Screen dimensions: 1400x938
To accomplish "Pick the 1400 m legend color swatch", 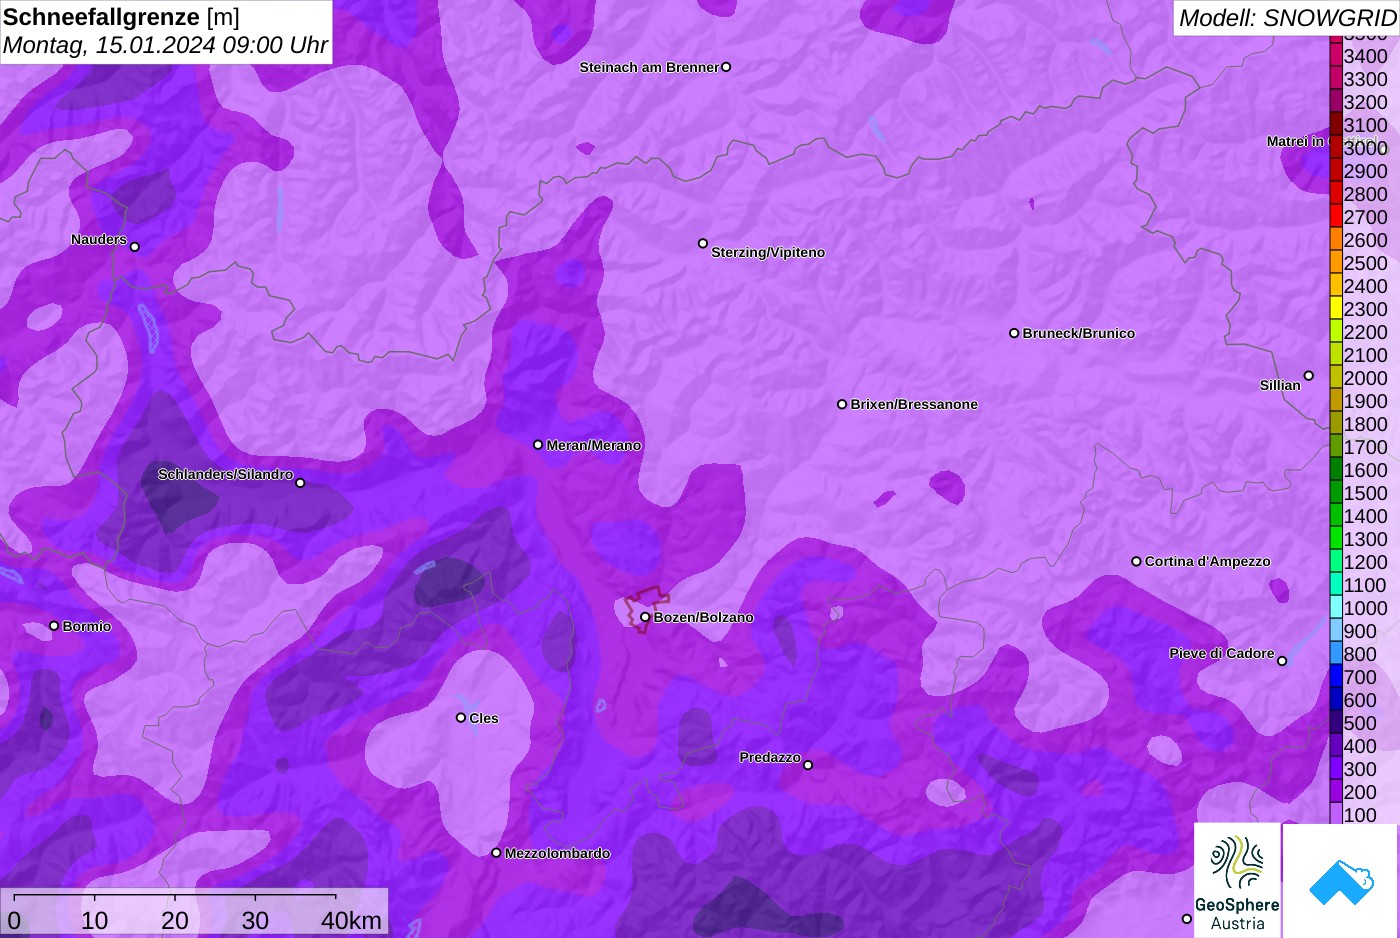I will coord(1336,515).
